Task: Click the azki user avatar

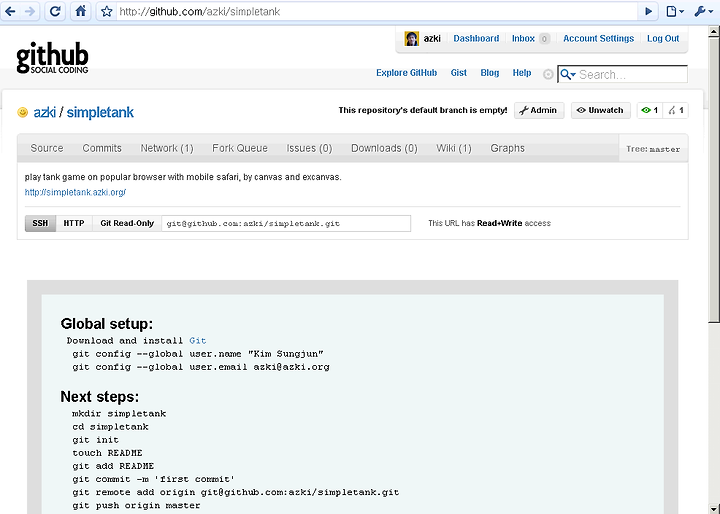Action: point(411,39)
